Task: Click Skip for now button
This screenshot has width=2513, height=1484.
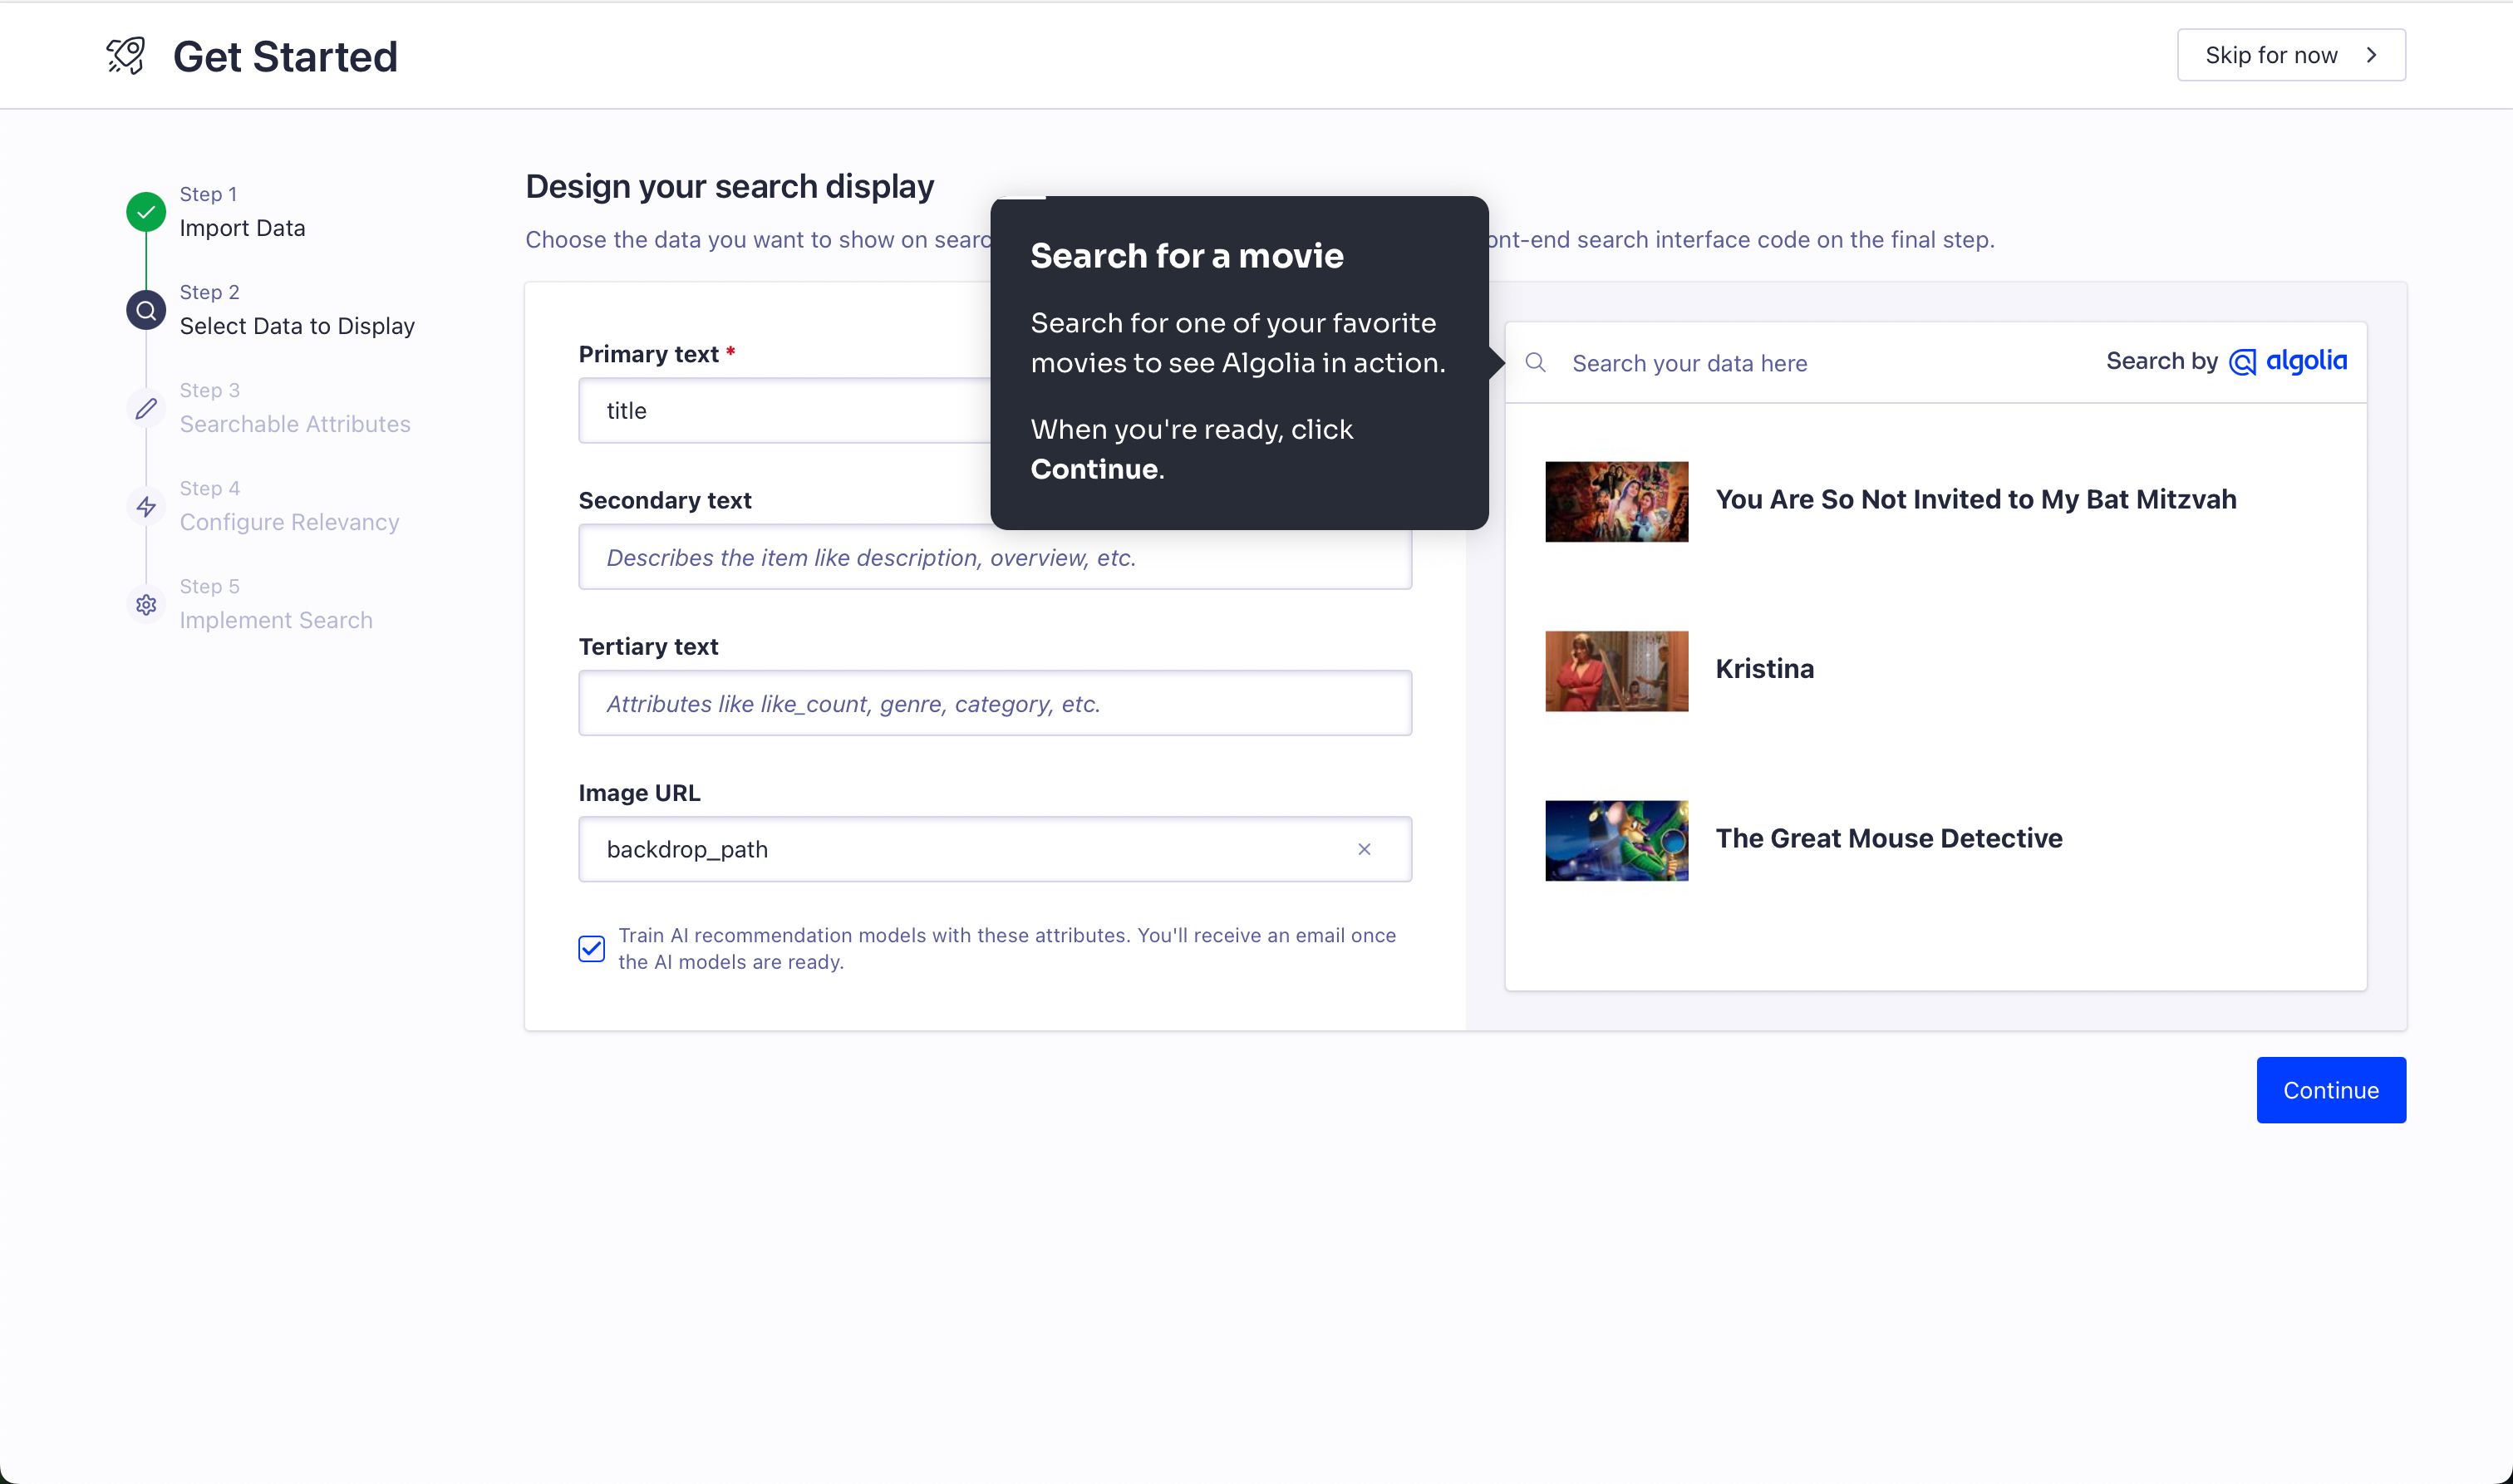Action: [2290, 55]
